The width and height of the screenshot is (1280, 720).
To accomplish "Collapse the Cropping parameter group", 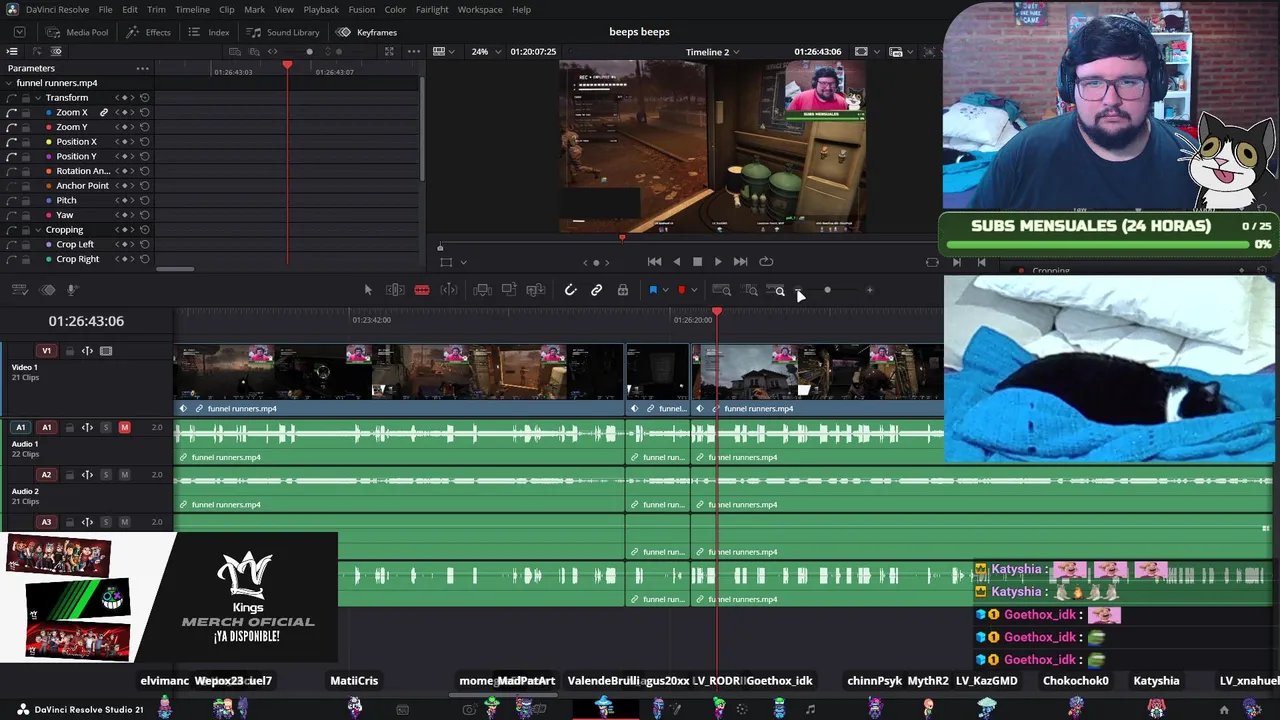I will tap(37, 230).
